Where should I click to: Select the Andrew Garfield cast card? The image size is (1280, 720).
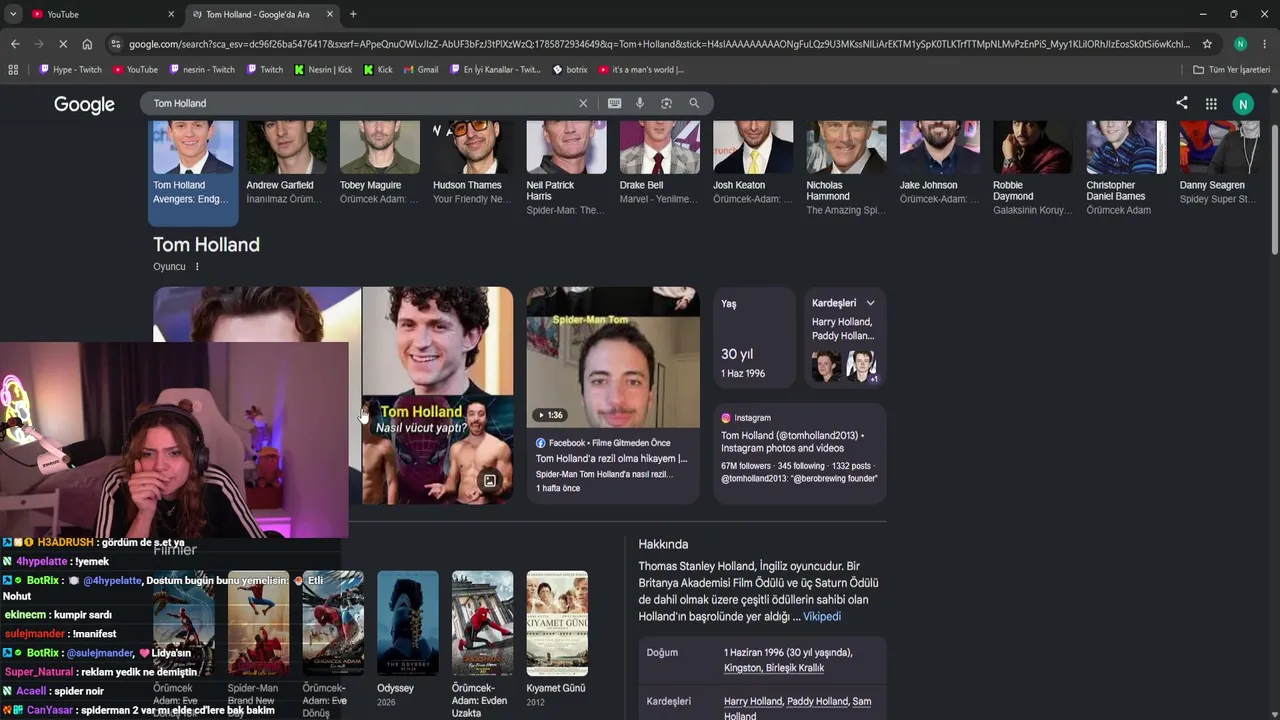[x=286, y=164]
